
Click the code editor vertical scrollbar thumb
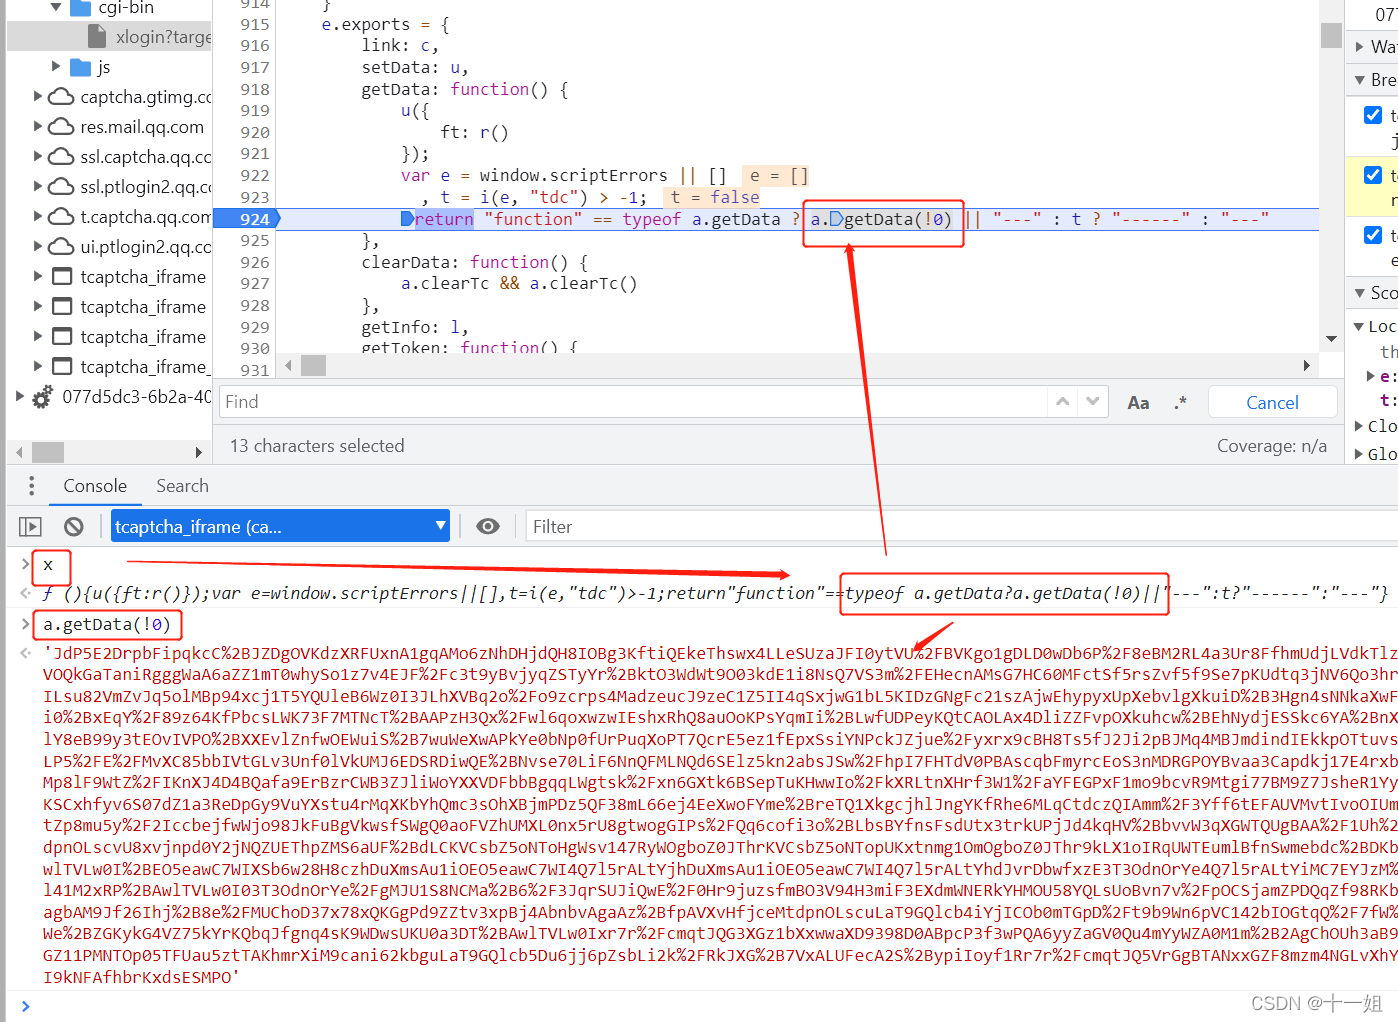[x=1331, y=35]
